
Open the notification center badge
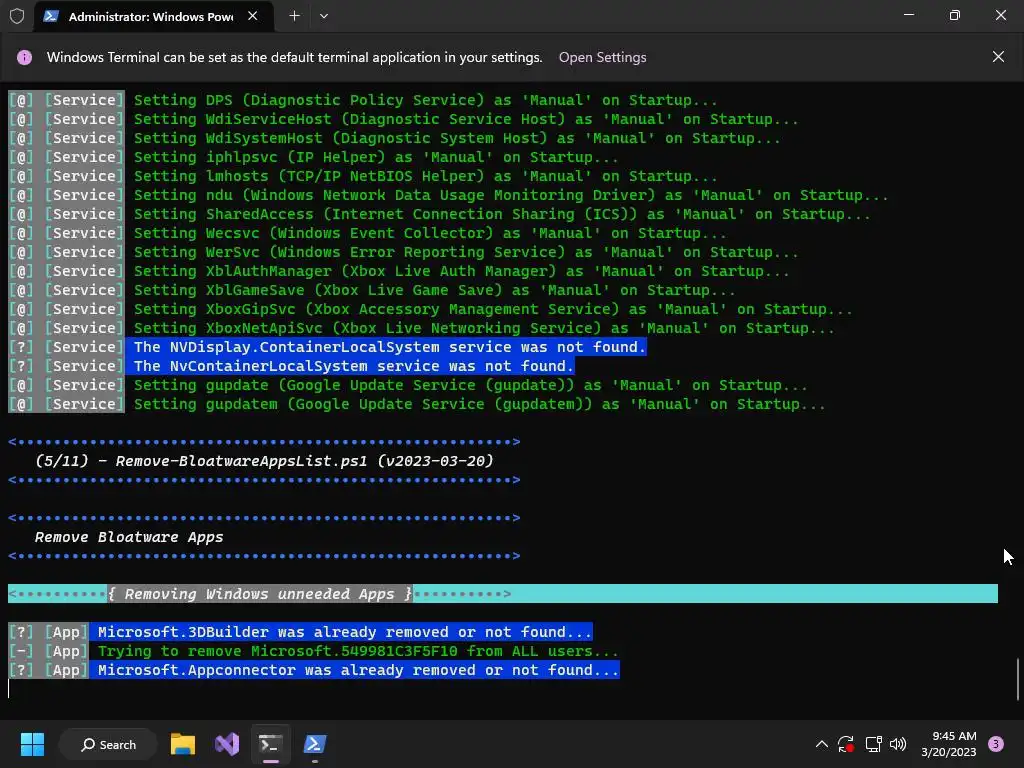click(995, 744)
